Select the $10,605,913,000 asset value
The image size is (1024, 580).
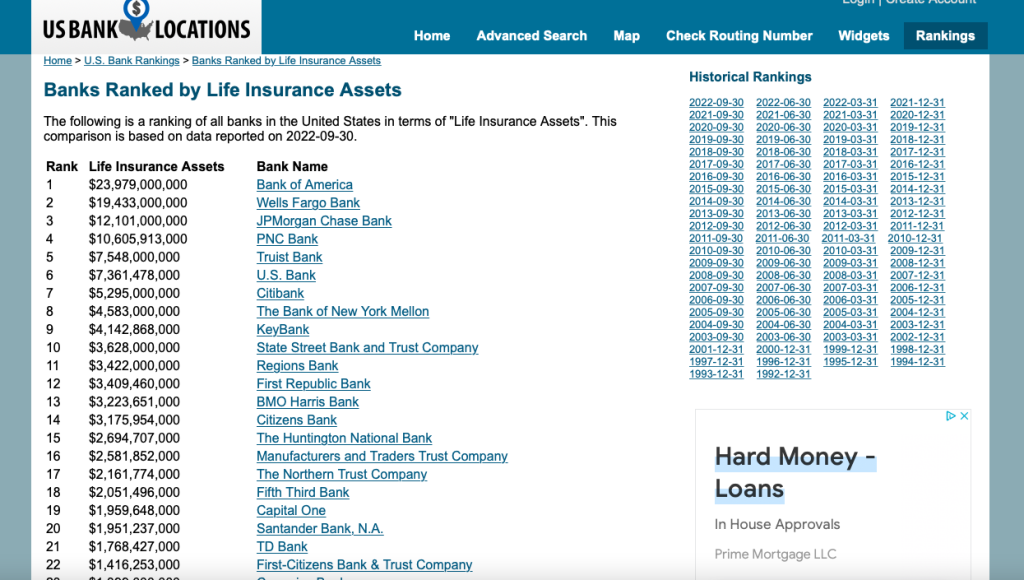pyautogui.click(x=138, y=239)
